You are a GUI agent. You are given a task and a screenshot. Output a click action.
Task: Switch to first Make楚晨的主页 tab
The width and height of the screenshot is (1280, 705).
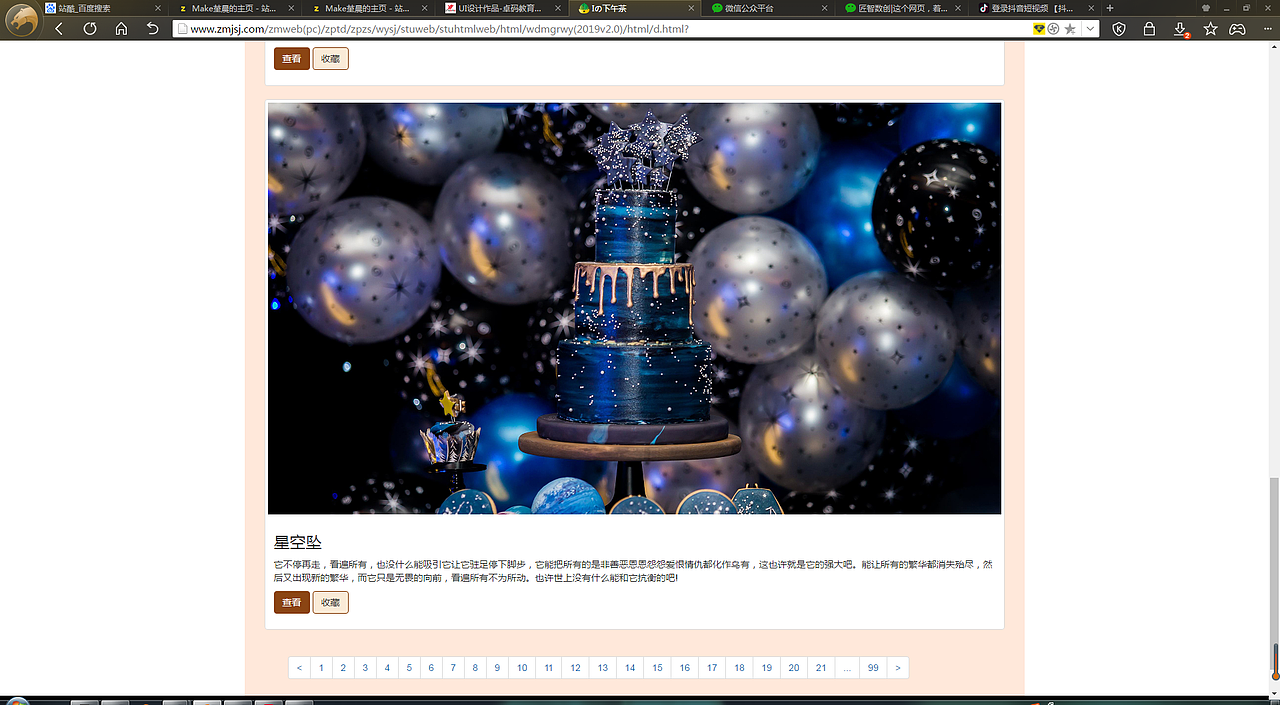click(234, 8)
